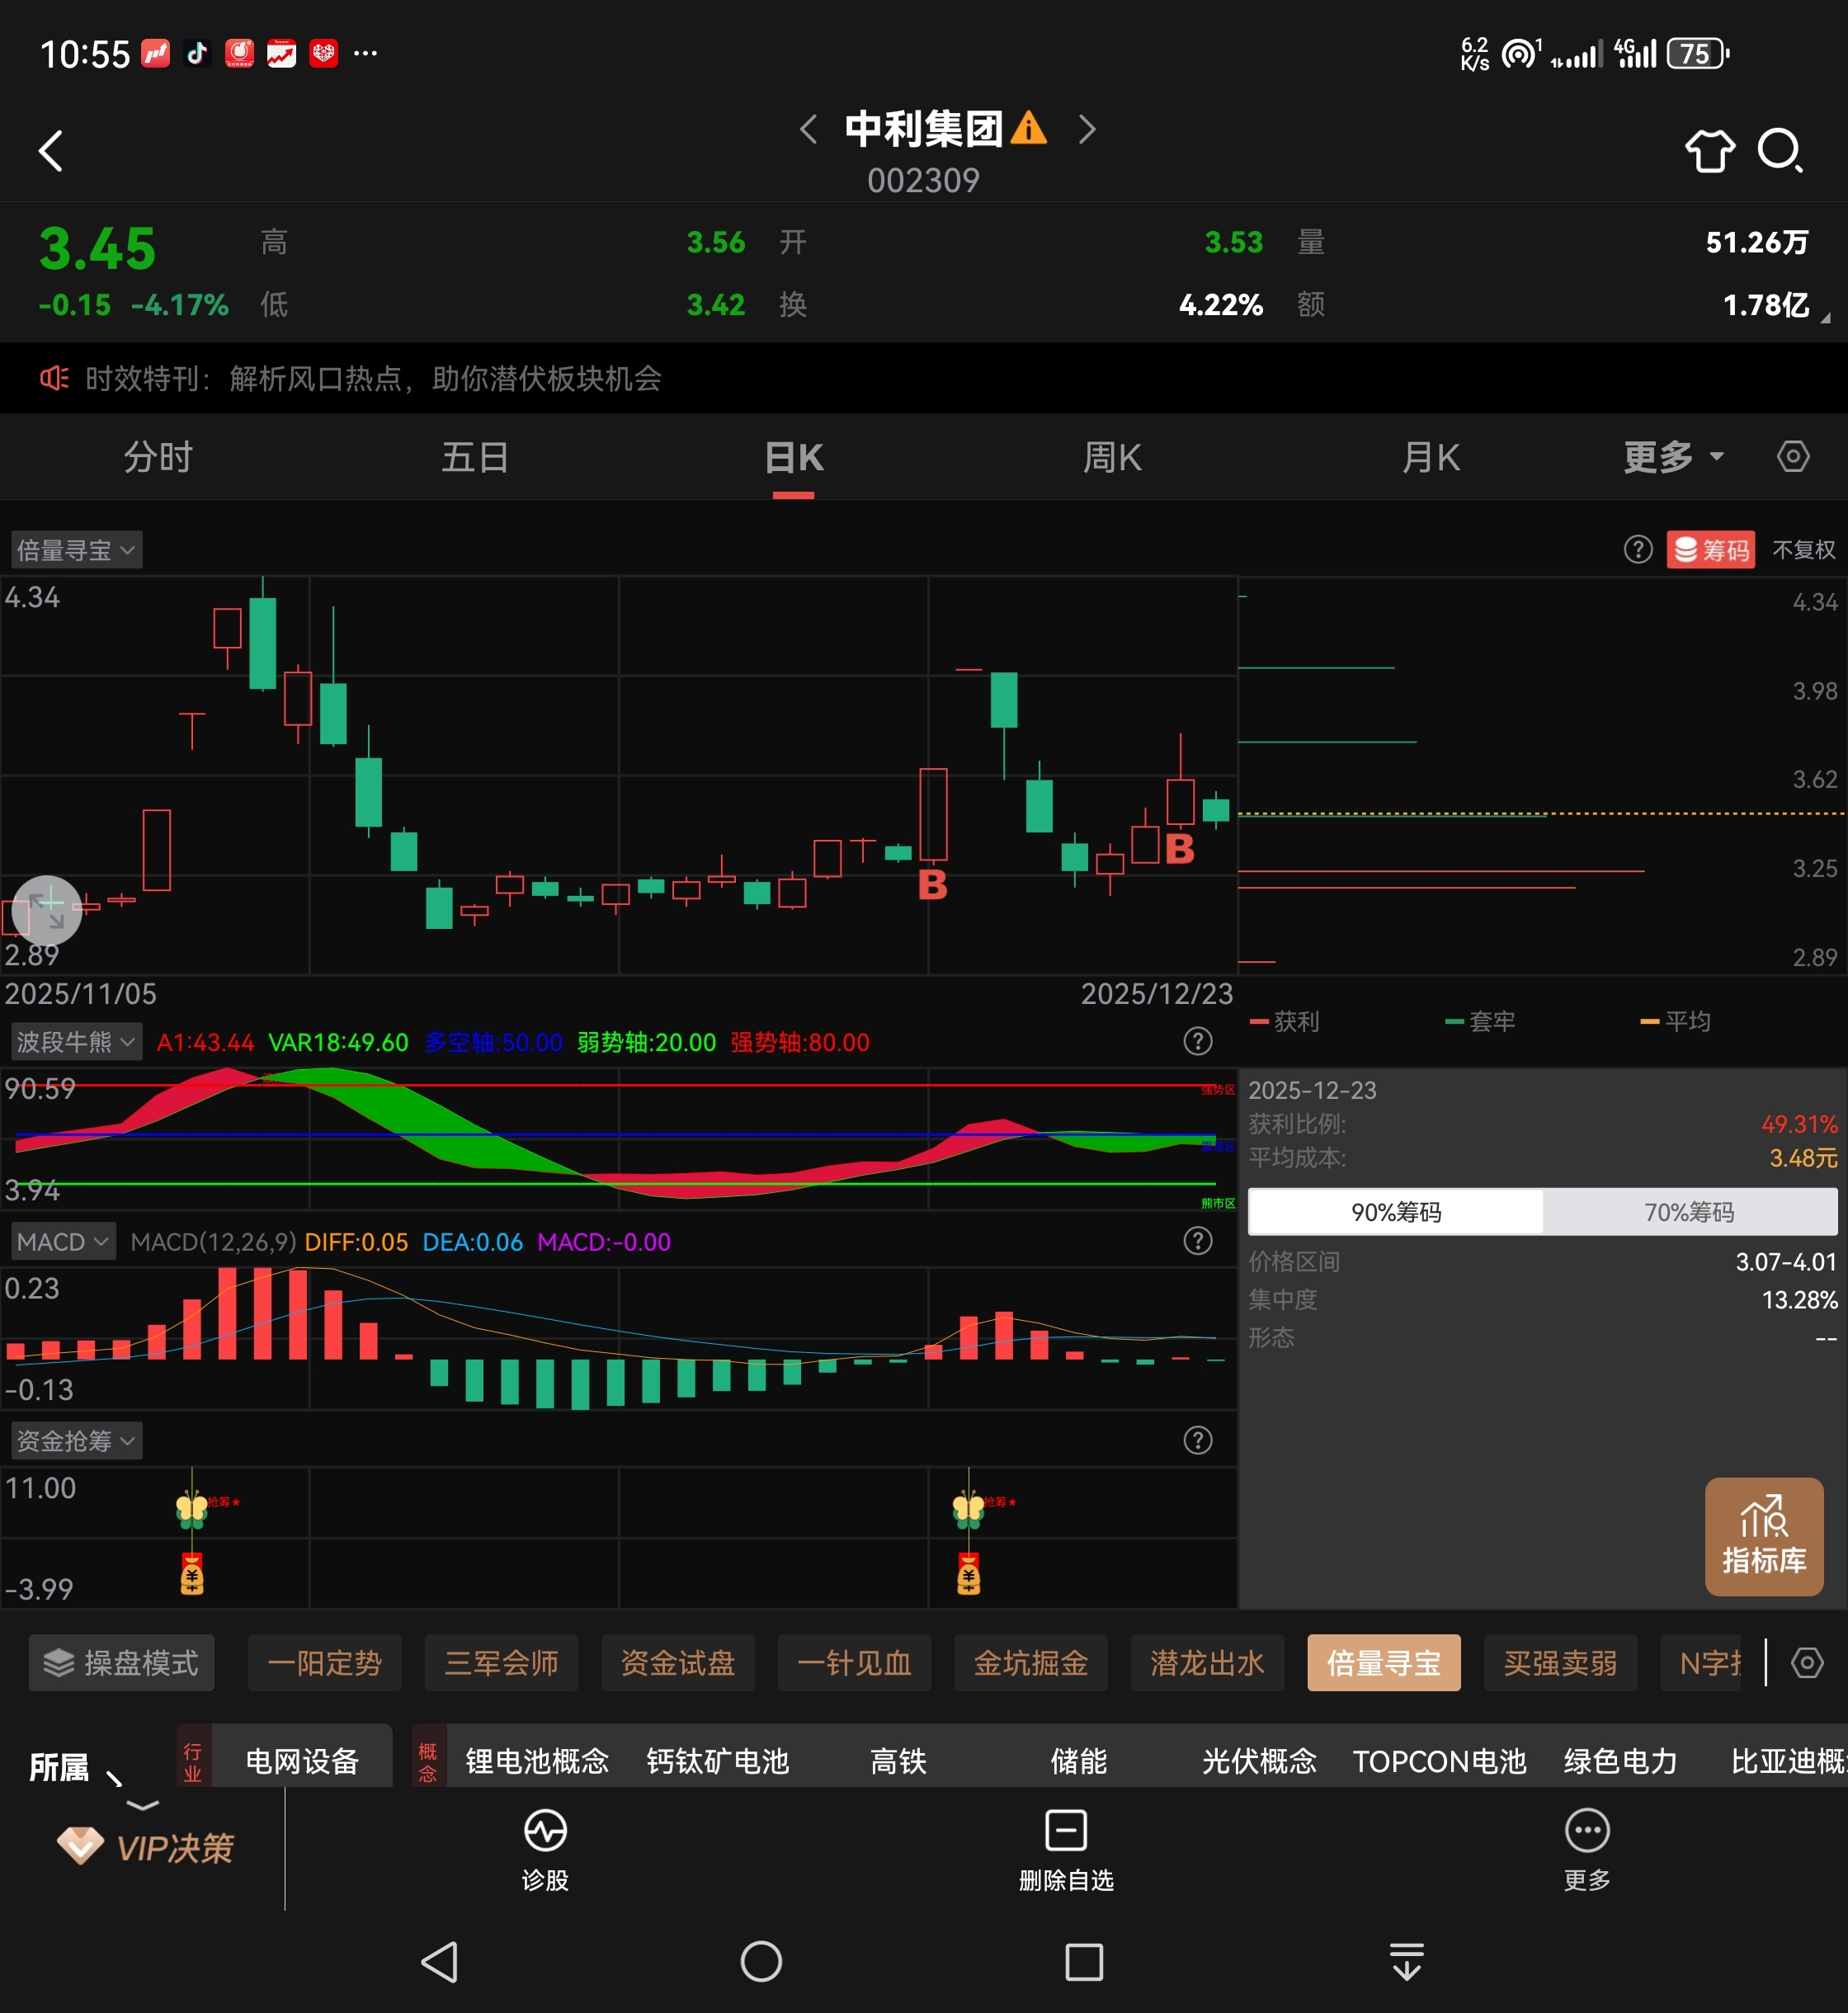Expand the 倍量寻宝 indicator dropdown
1848x2013 pixels.
pyautogui.click(x=76, y=550)
